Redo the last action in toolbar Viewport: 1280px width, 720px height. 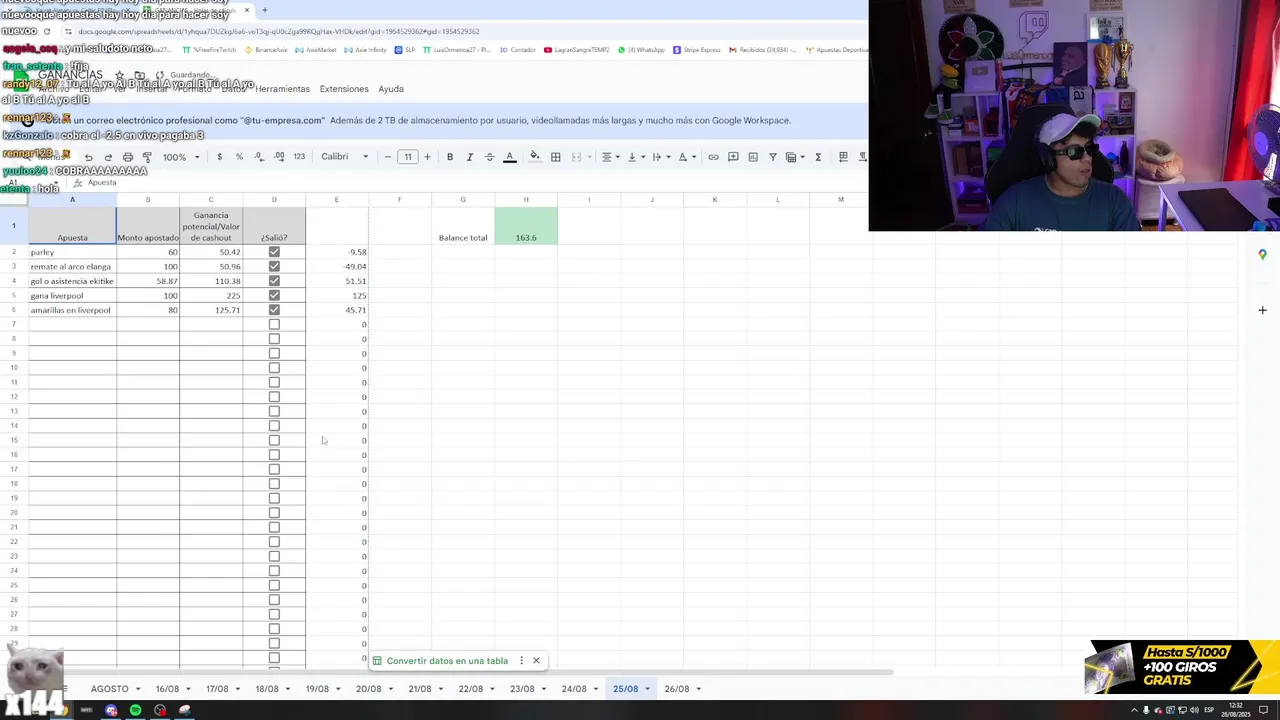click(108, 157)
